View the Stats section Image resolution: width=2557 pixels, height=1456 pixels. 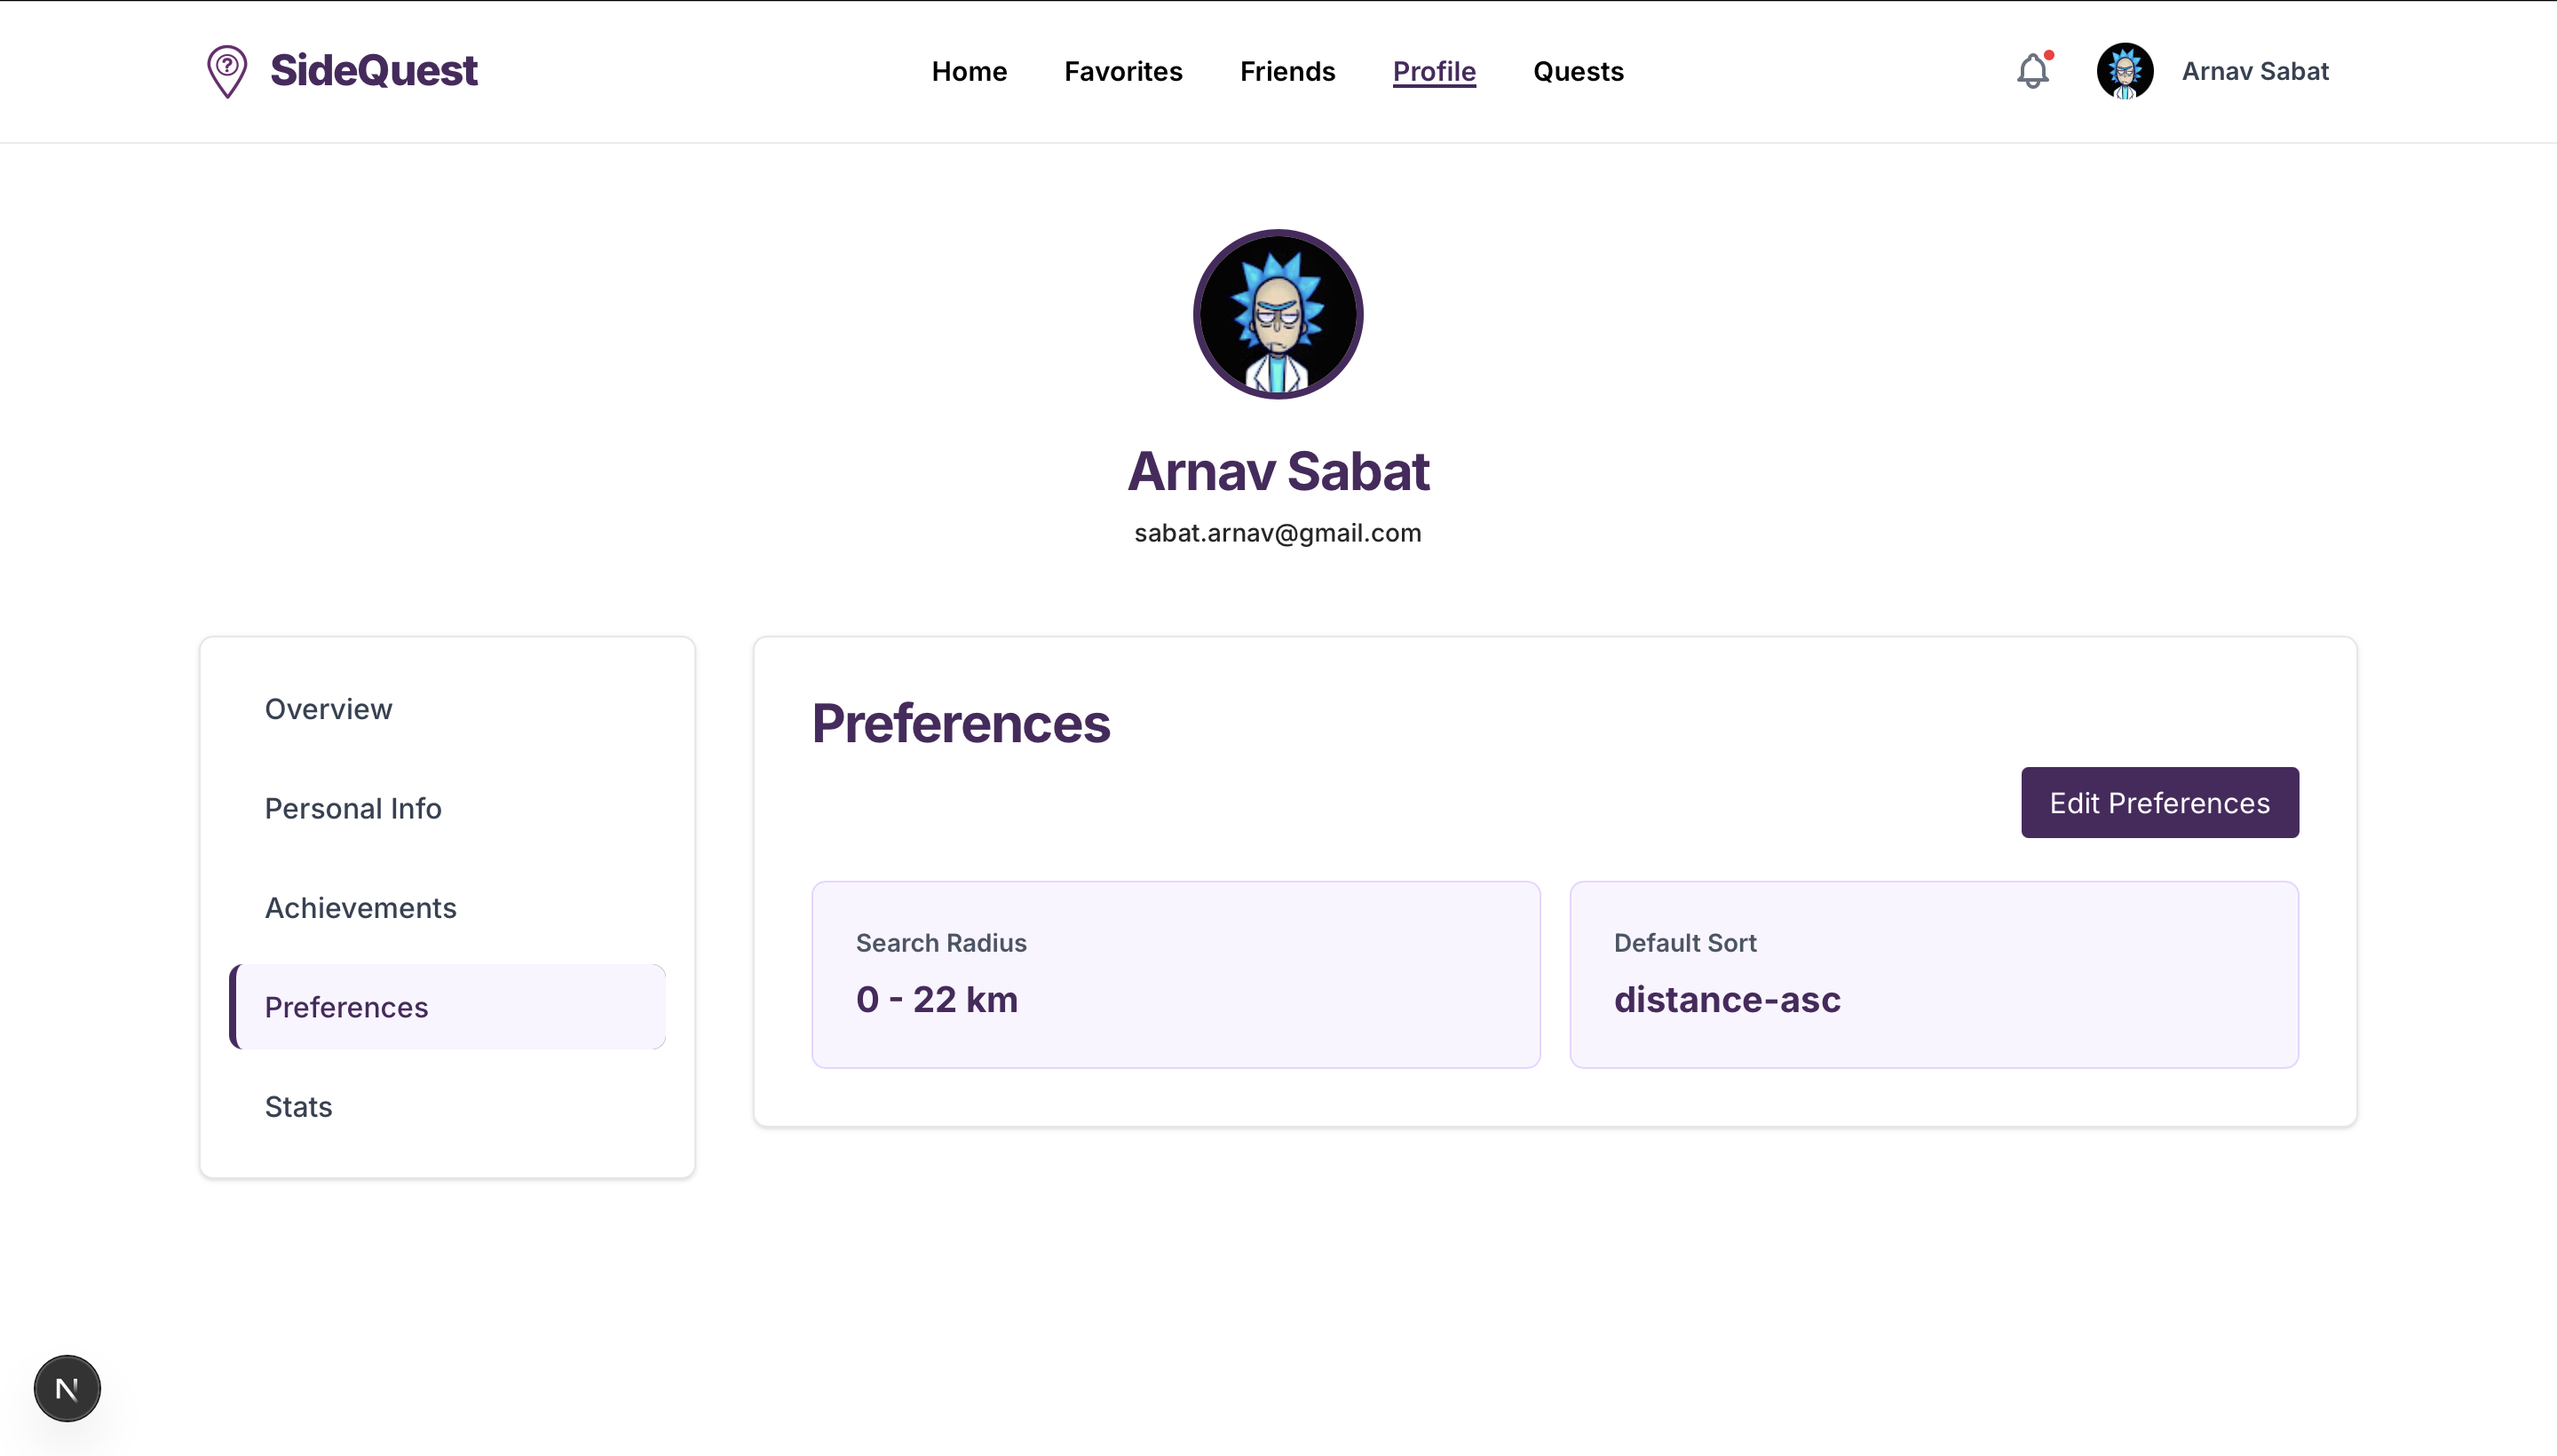click(298, 1107)
